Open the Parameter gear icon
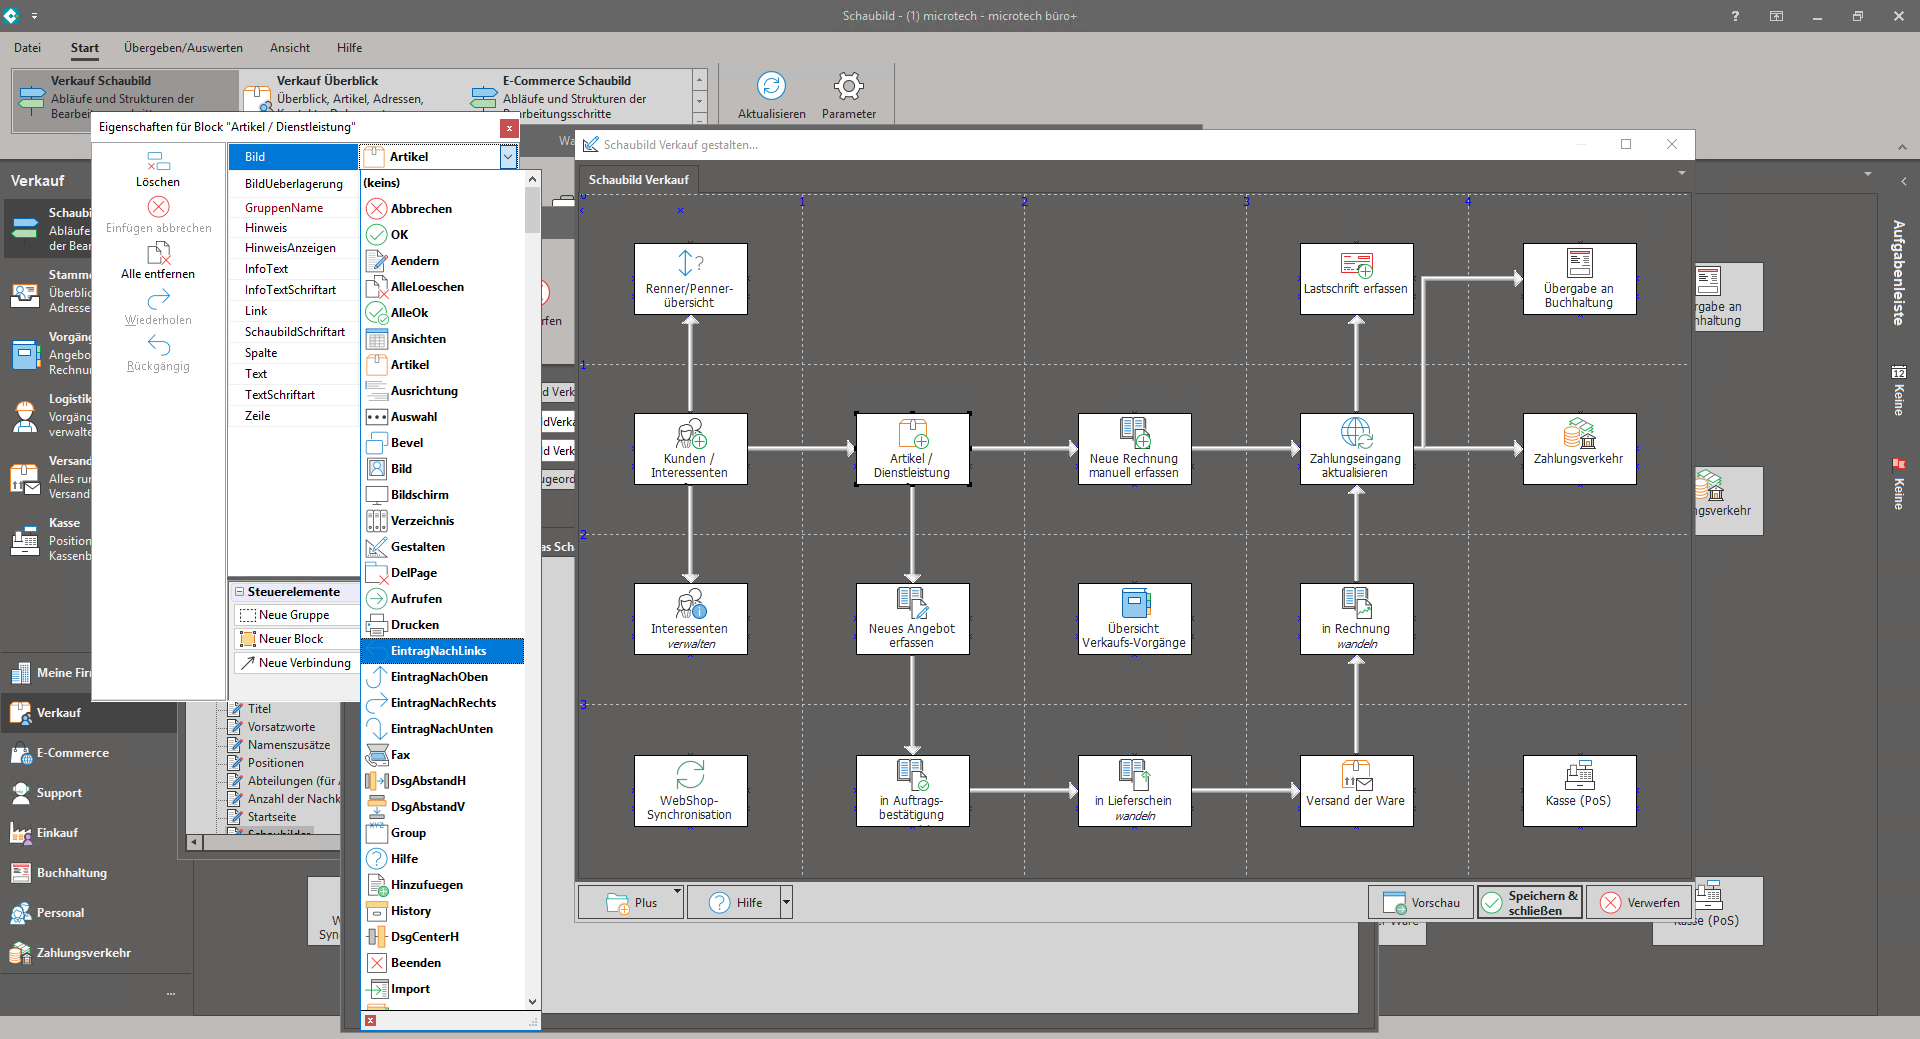 tap(848, 87)
